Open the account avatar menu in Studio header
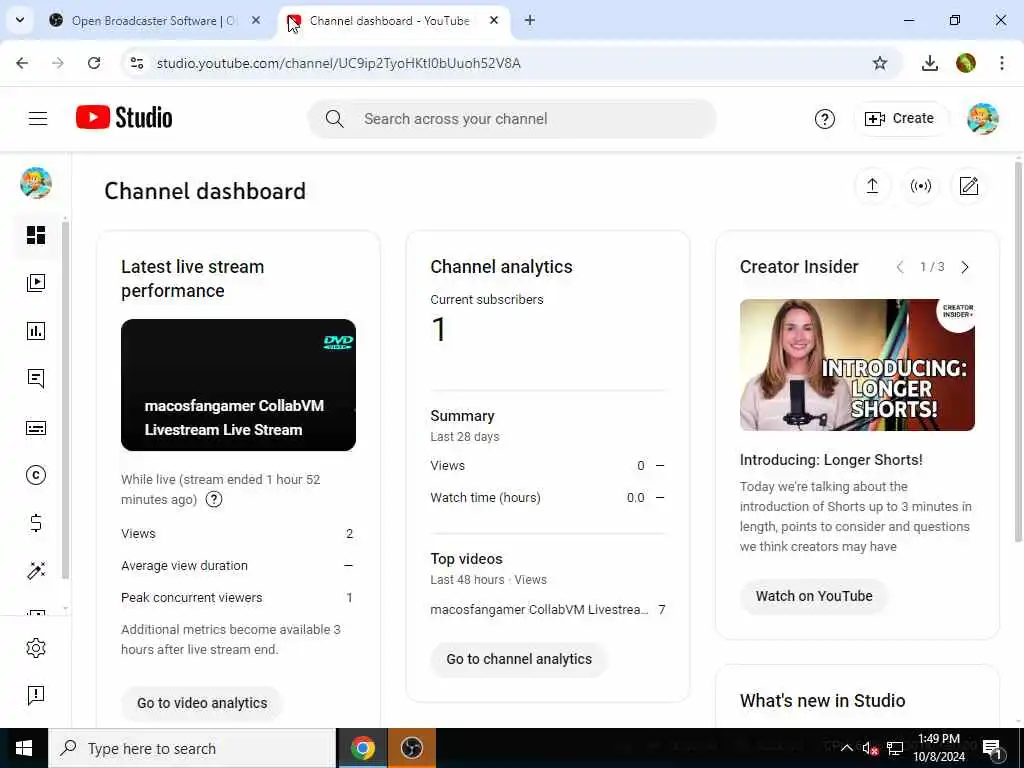Screen dimensions: 1024x768 tap(982, 119)
